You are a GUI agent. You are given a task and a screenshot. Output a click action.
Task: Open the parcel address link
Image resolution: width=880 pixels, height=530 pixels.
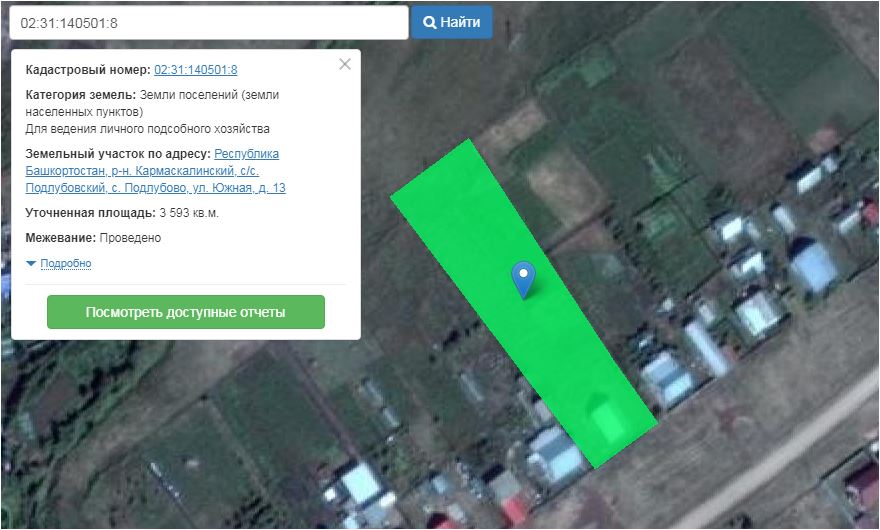155,171
